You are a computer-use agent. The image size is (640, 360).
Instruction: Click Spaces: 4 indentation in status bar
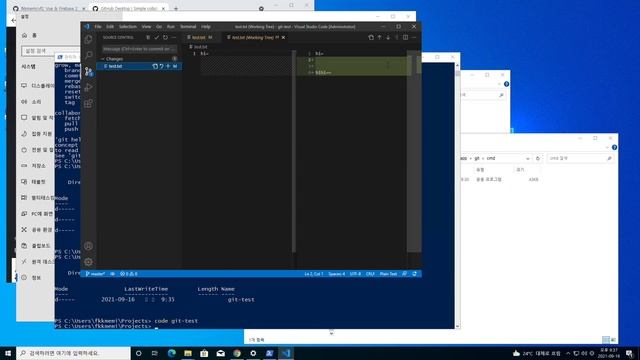coord(336,274)
